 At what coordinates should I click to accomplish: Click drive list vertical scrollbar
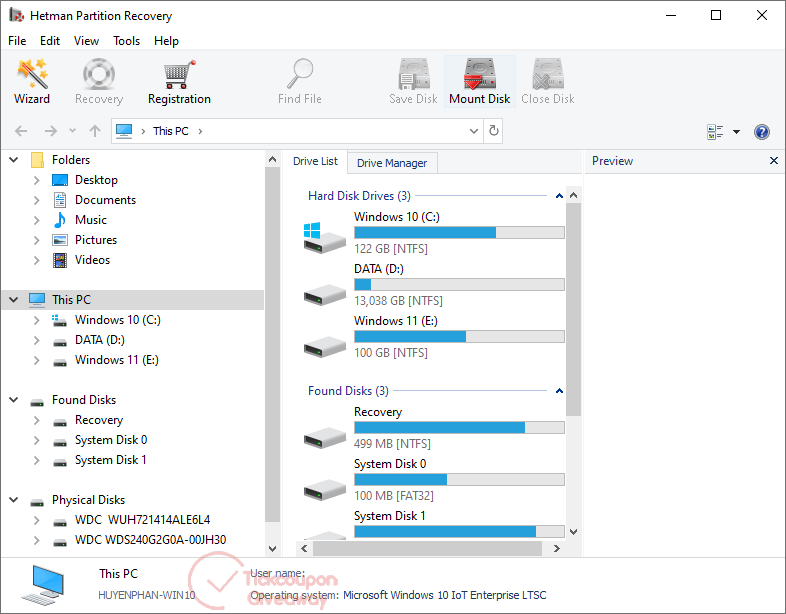pyautogui.click(x=573, y=309)
